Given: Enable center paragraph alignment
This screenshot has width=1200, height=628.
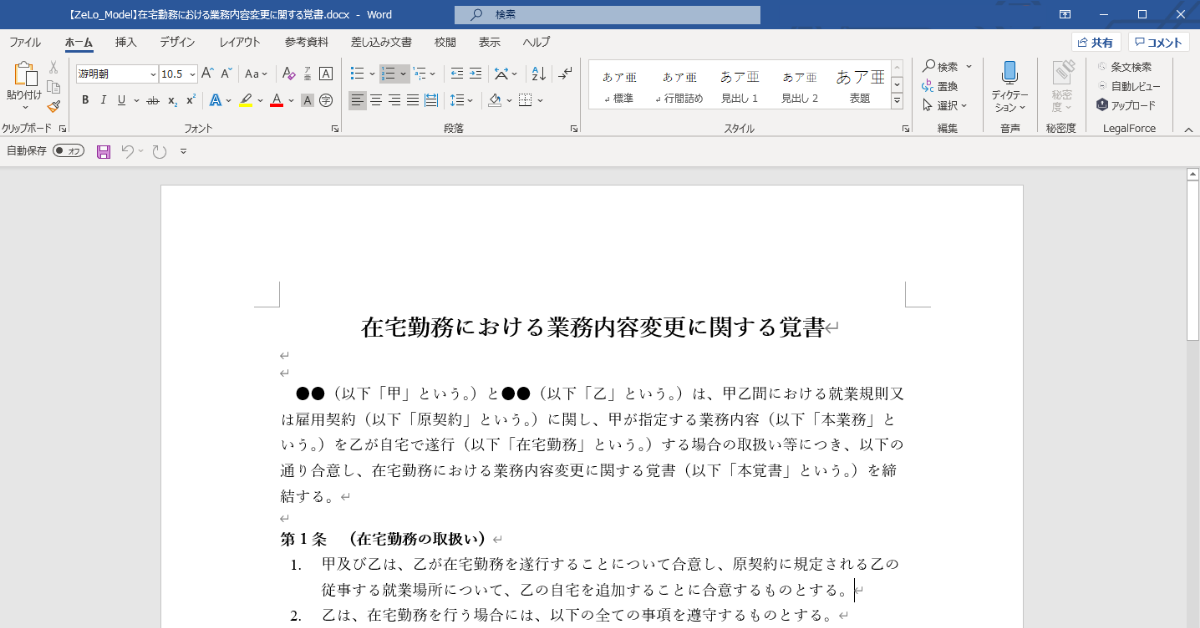Looking at the screenshot, I should 376,99.
